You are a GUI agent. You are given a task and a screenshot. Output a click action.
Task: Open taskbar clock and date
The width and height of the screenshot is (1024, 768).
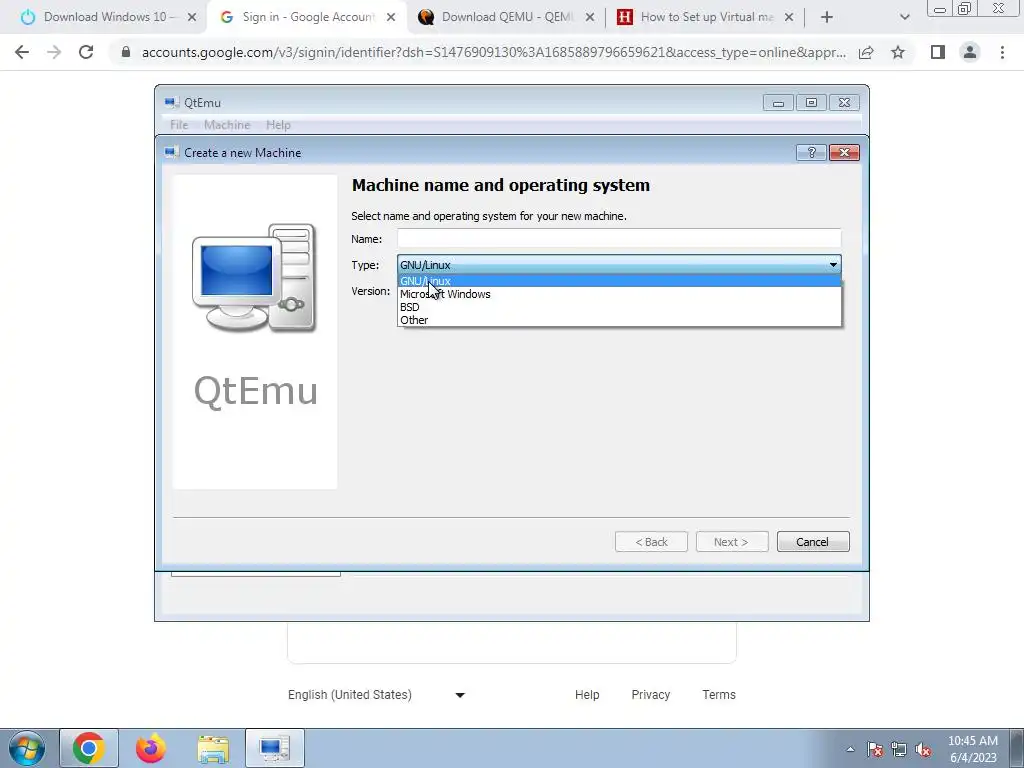coord(973,749)
